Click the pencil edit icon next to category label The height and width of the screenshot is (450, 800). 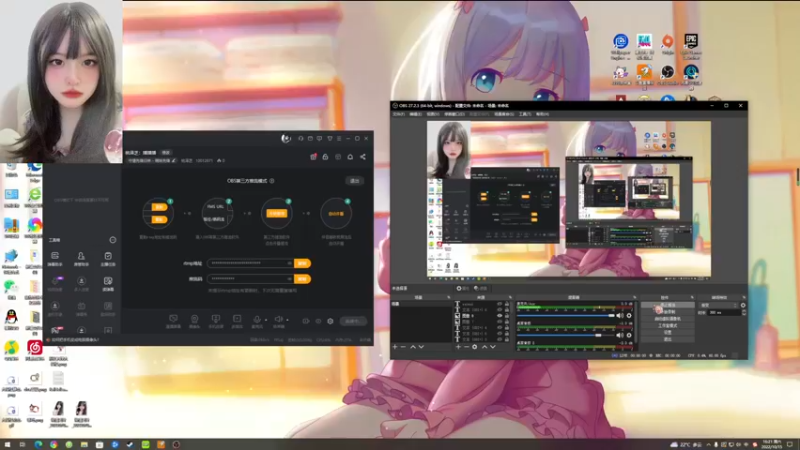pos(173,160)
